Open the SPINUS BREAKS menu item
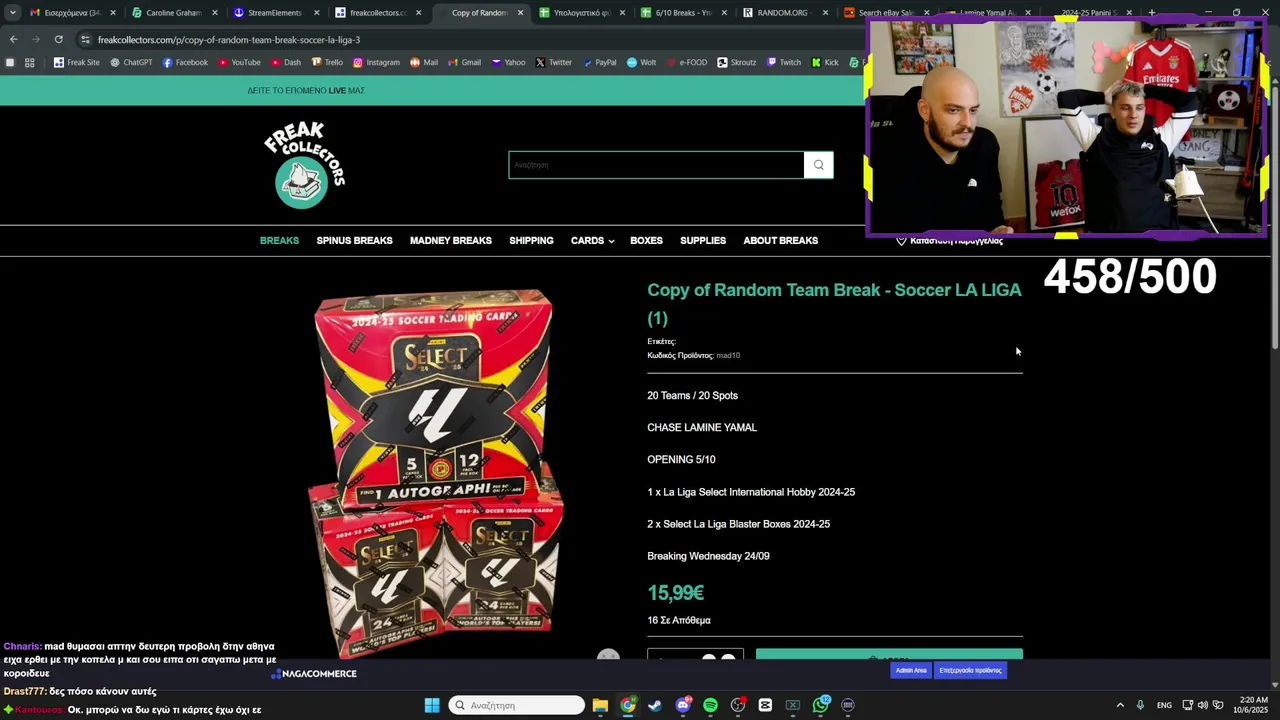 point(354,241)
